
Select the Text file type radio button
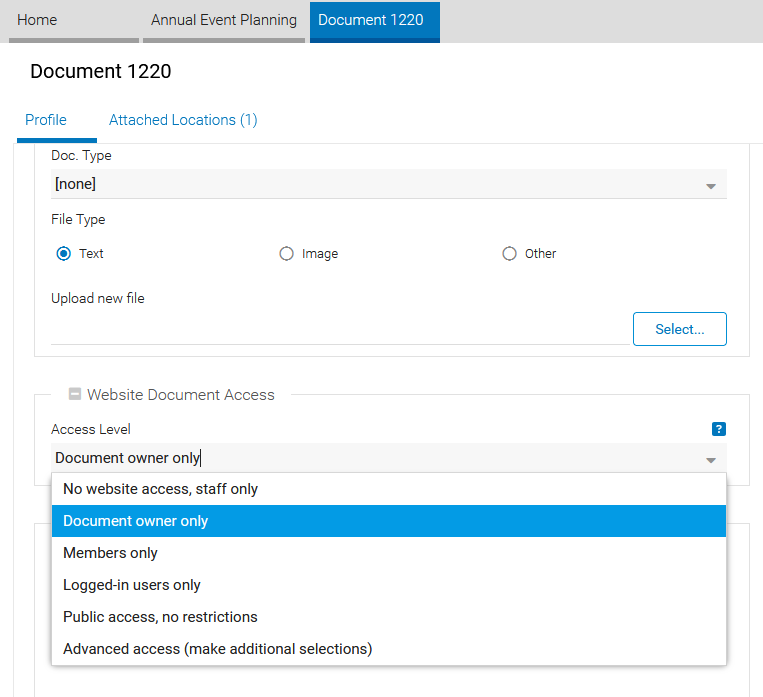(x=64, y=254)
